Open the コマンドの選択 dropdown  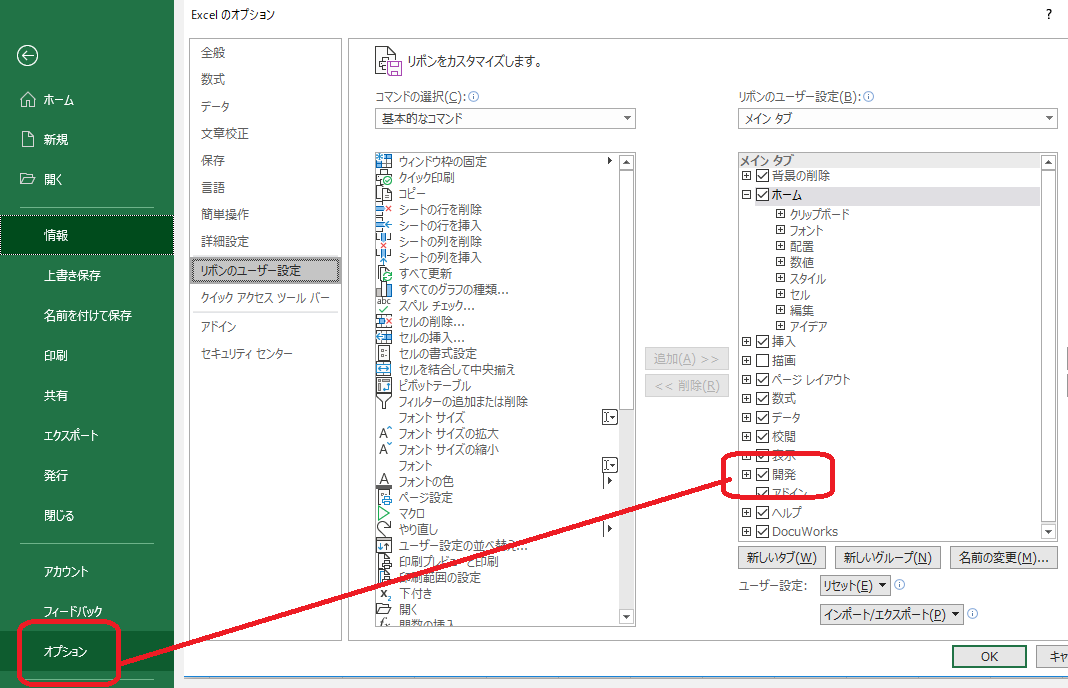point(505,119)
